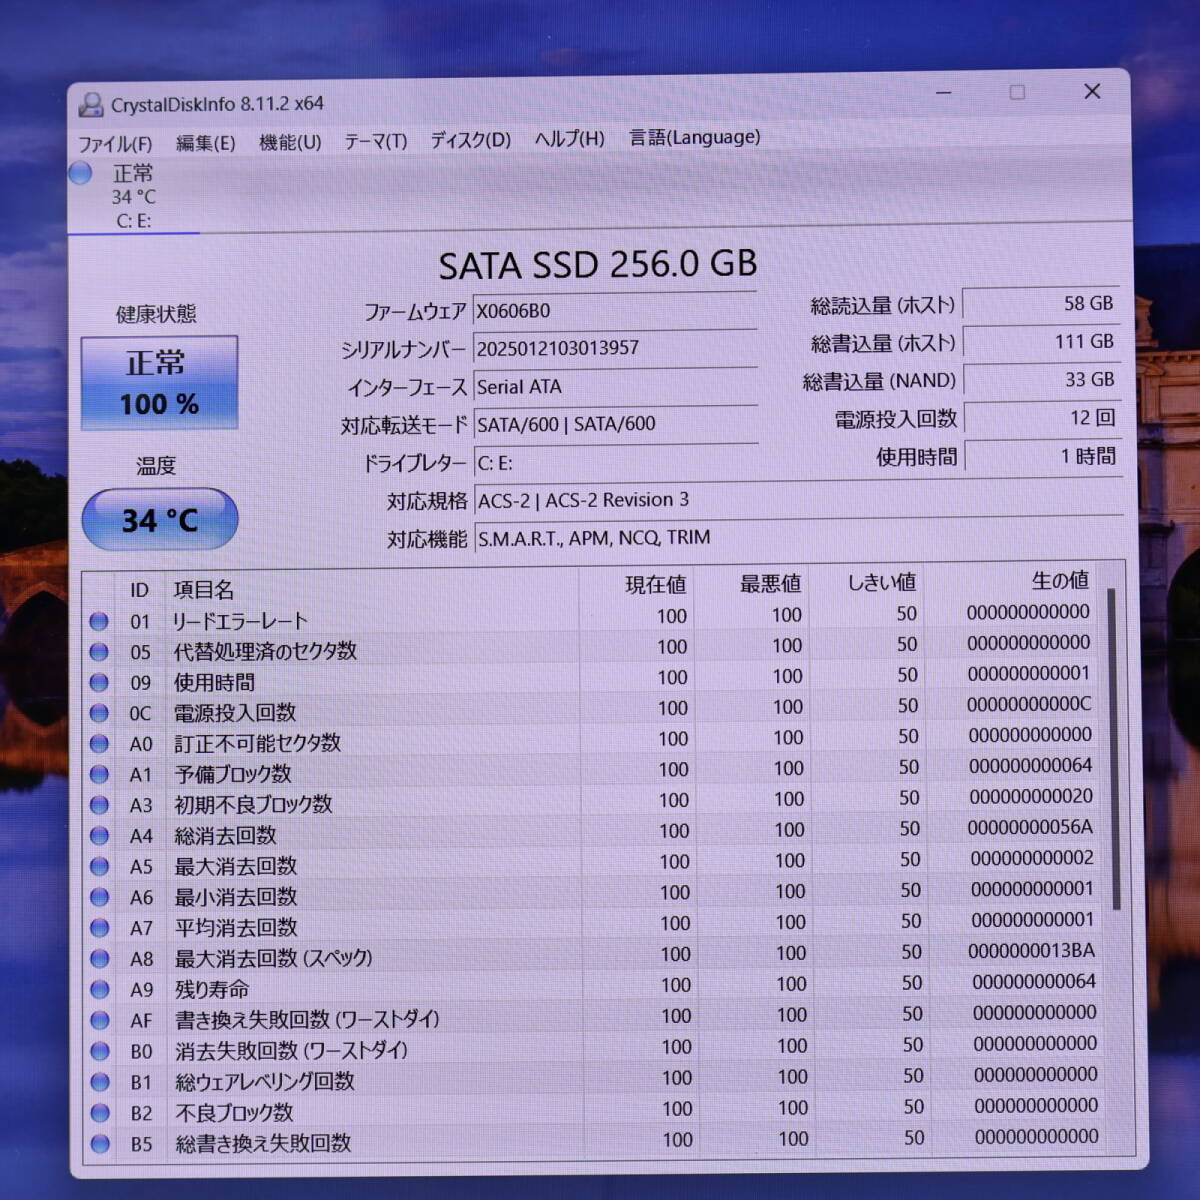Click the total host writes value 111 GB
The image size is (1200, 1200).
1040,342
